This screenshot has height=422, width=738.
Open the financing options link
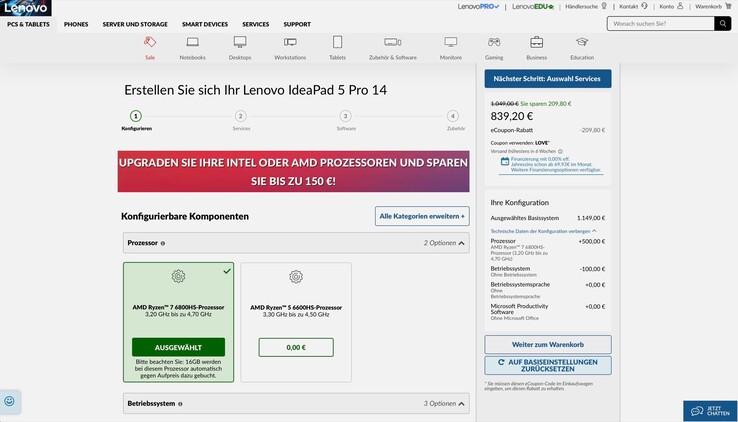tap(556, 165)
